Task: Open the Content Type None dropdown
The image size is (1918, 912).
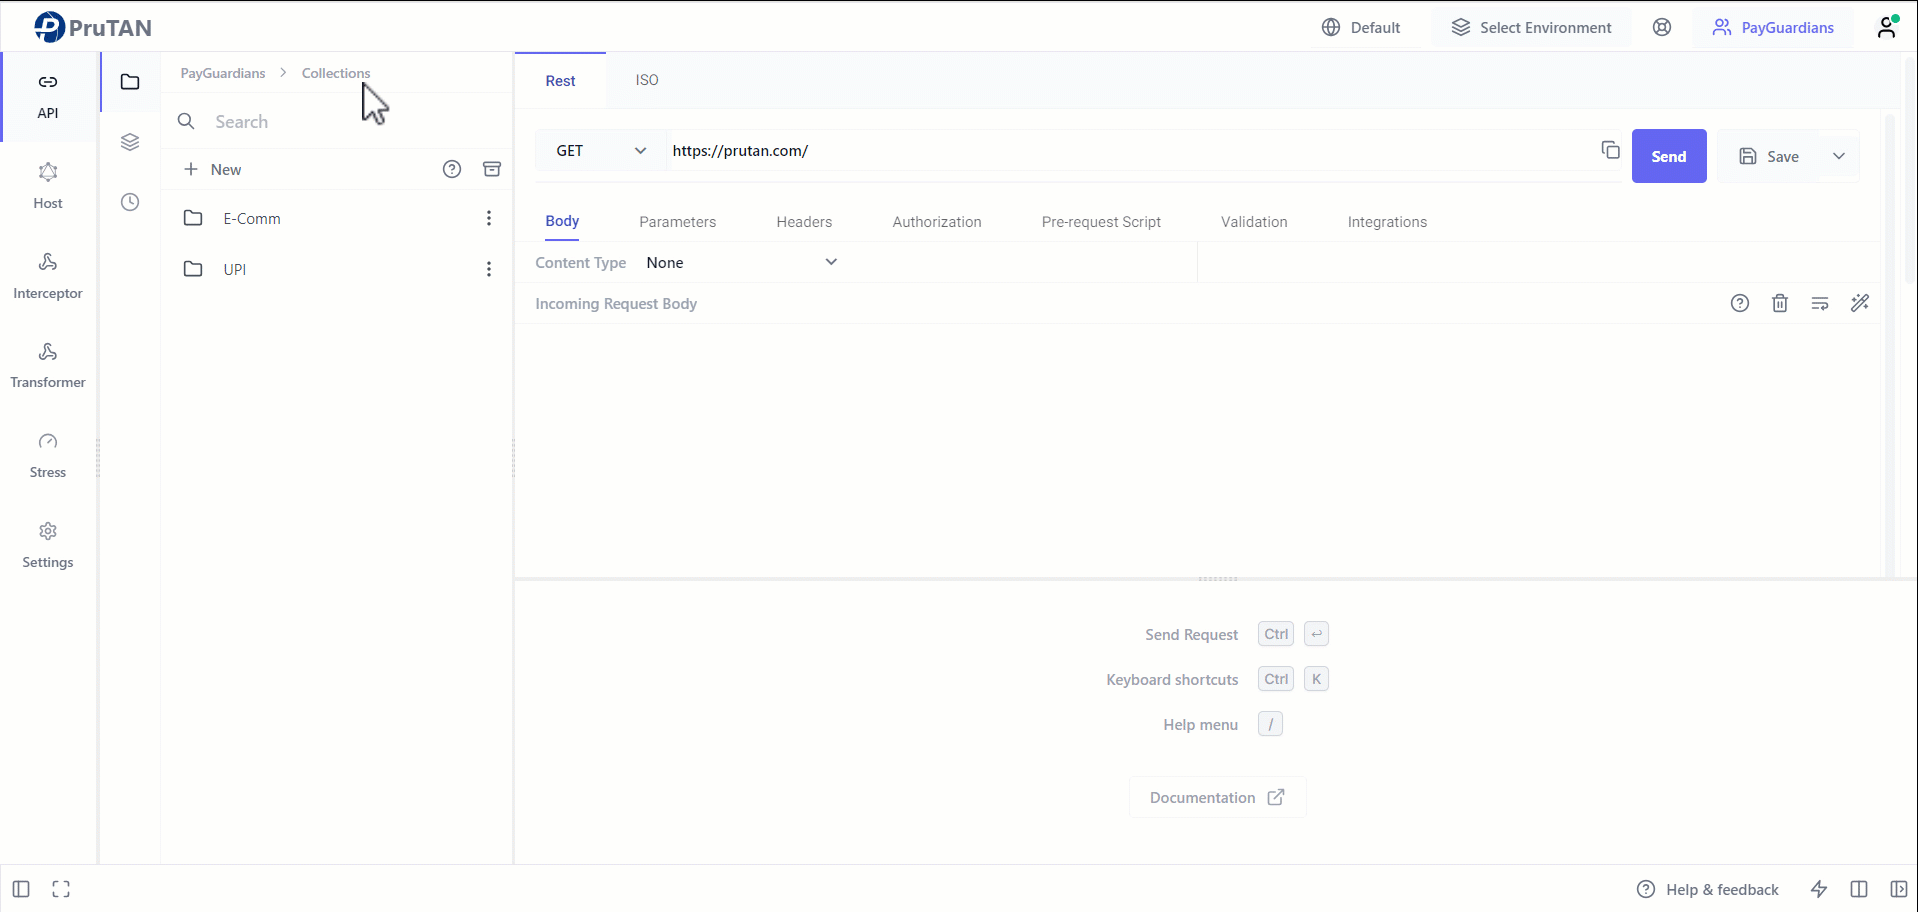Action: pyautogui.click(x=741, y=262)
